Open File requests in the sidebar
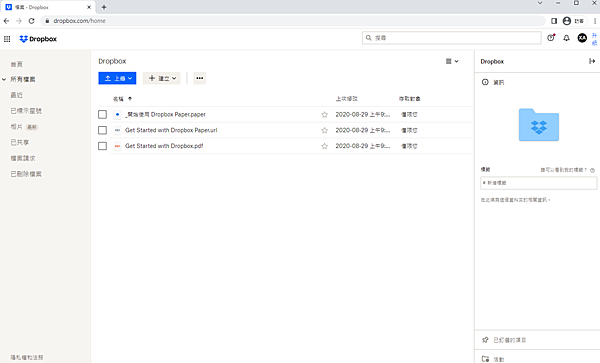 [x=23, y=158]
